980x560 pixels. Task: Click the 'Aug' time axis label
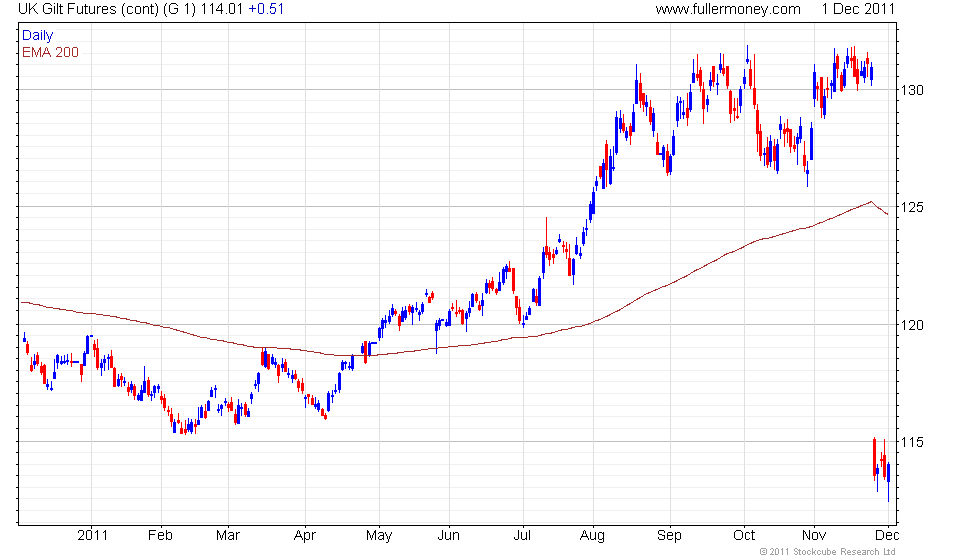pos(592,536)
